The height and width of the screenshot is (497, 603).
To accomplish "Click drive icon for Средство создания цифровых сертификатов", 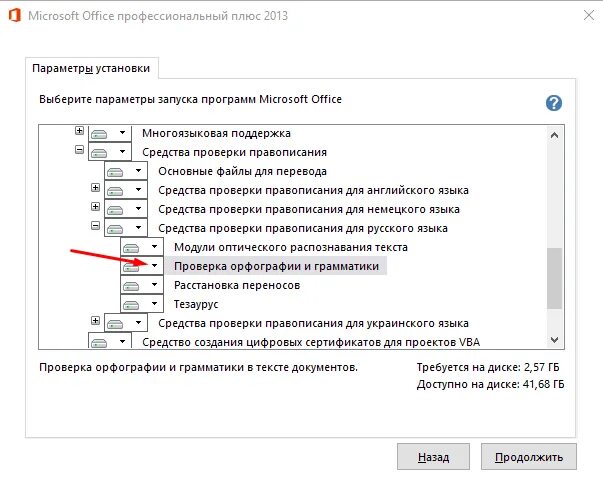I will (99, 343).
